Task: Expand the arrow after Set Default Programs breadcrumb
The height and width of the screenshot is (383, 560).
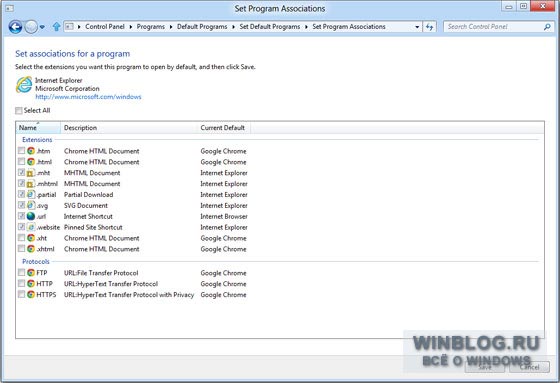Action: coord(306,27)
